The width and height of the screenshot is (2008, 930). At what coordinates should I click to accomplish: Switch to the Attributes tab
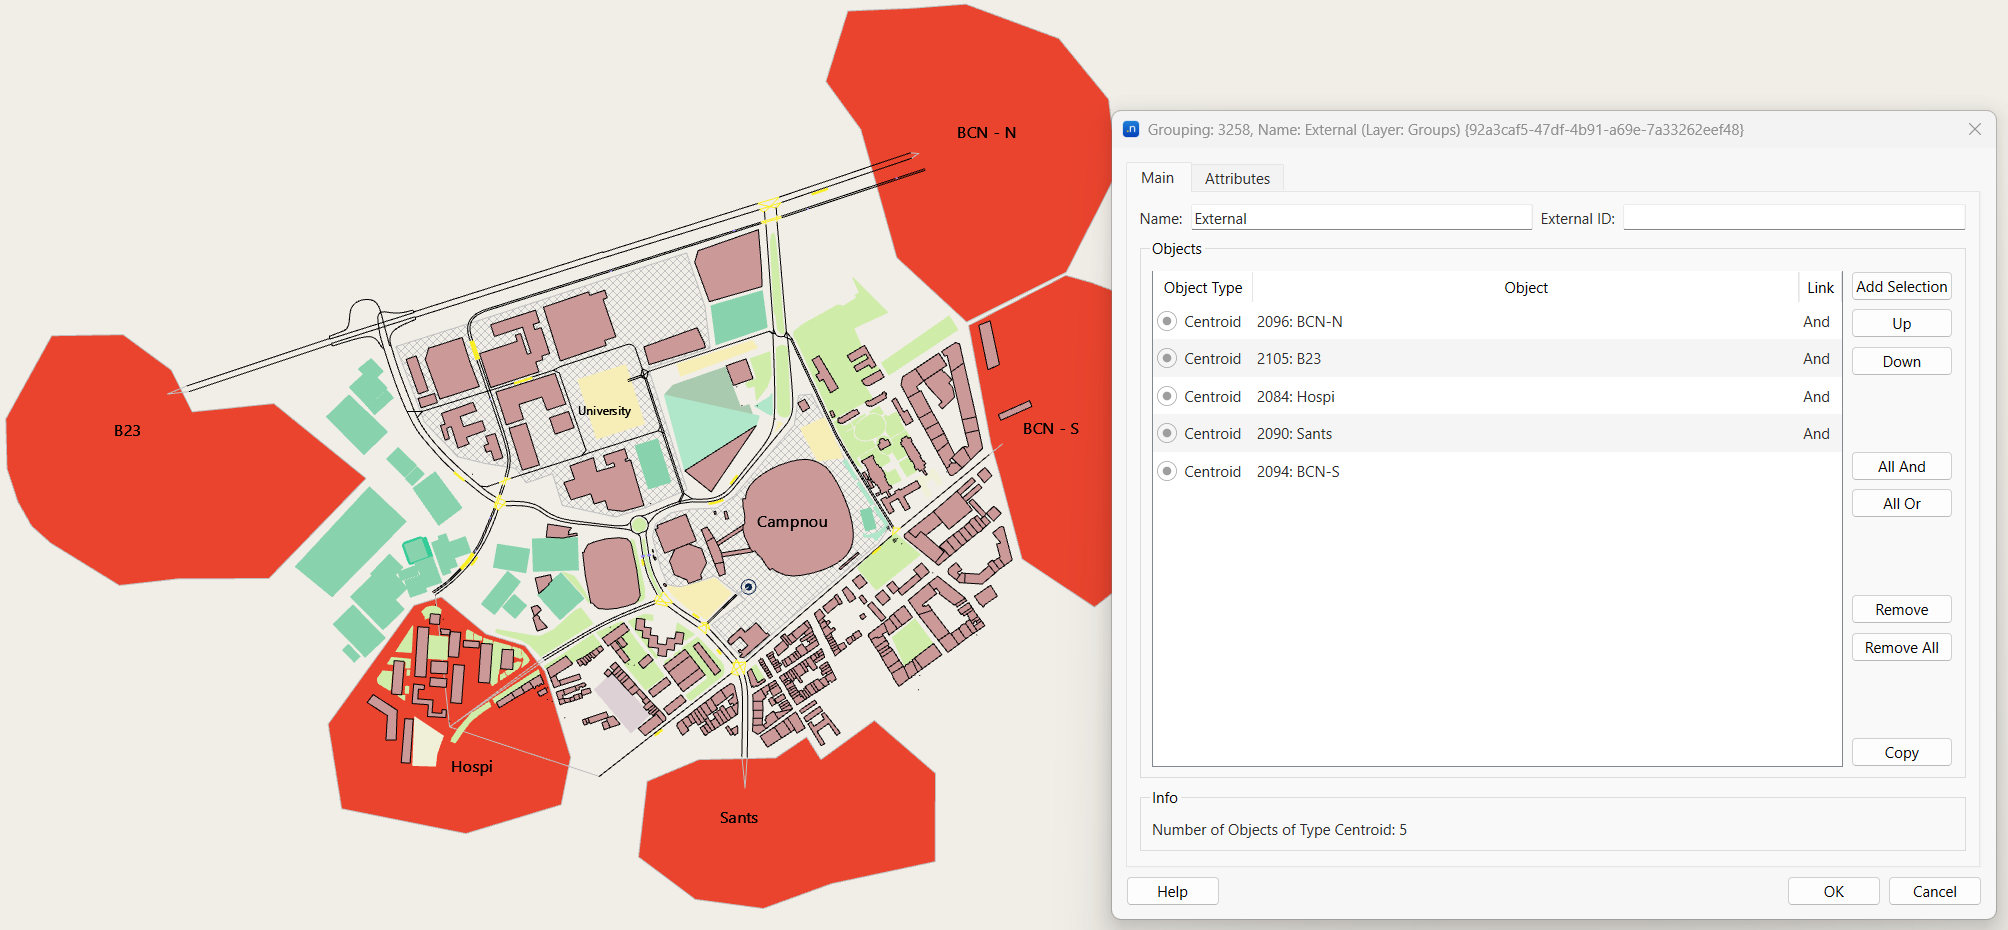point(1236,178)
